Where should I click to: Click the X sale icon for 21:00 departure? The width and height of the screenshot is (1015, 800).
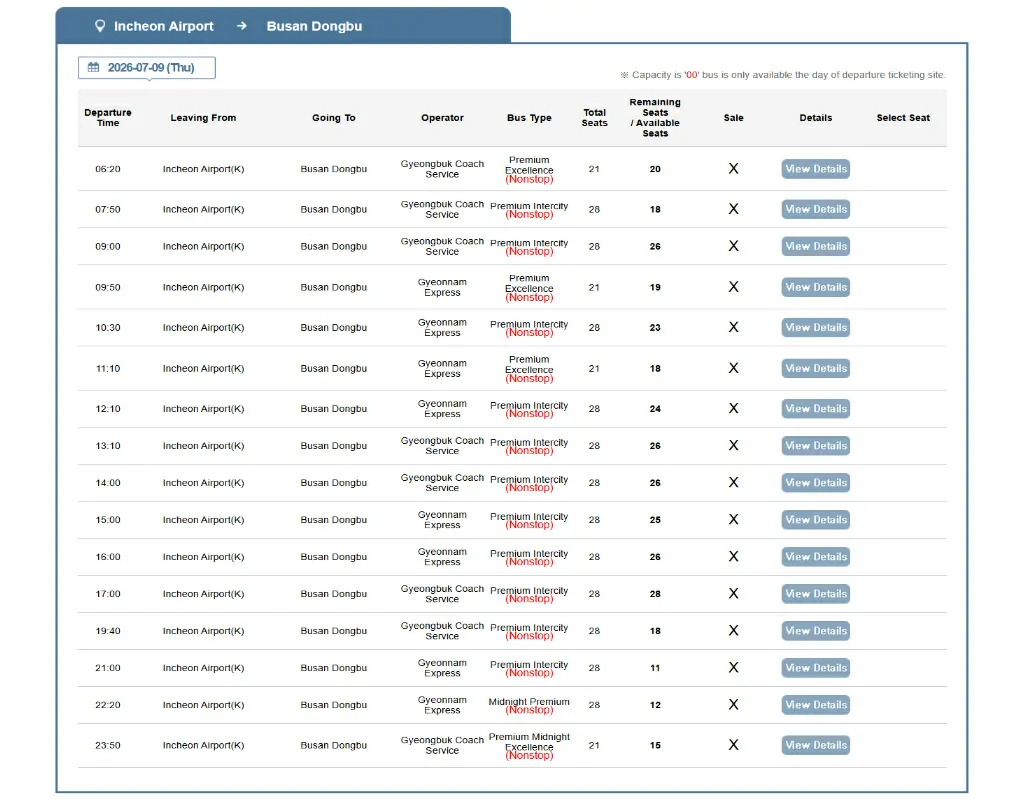[x=733, y=667]
